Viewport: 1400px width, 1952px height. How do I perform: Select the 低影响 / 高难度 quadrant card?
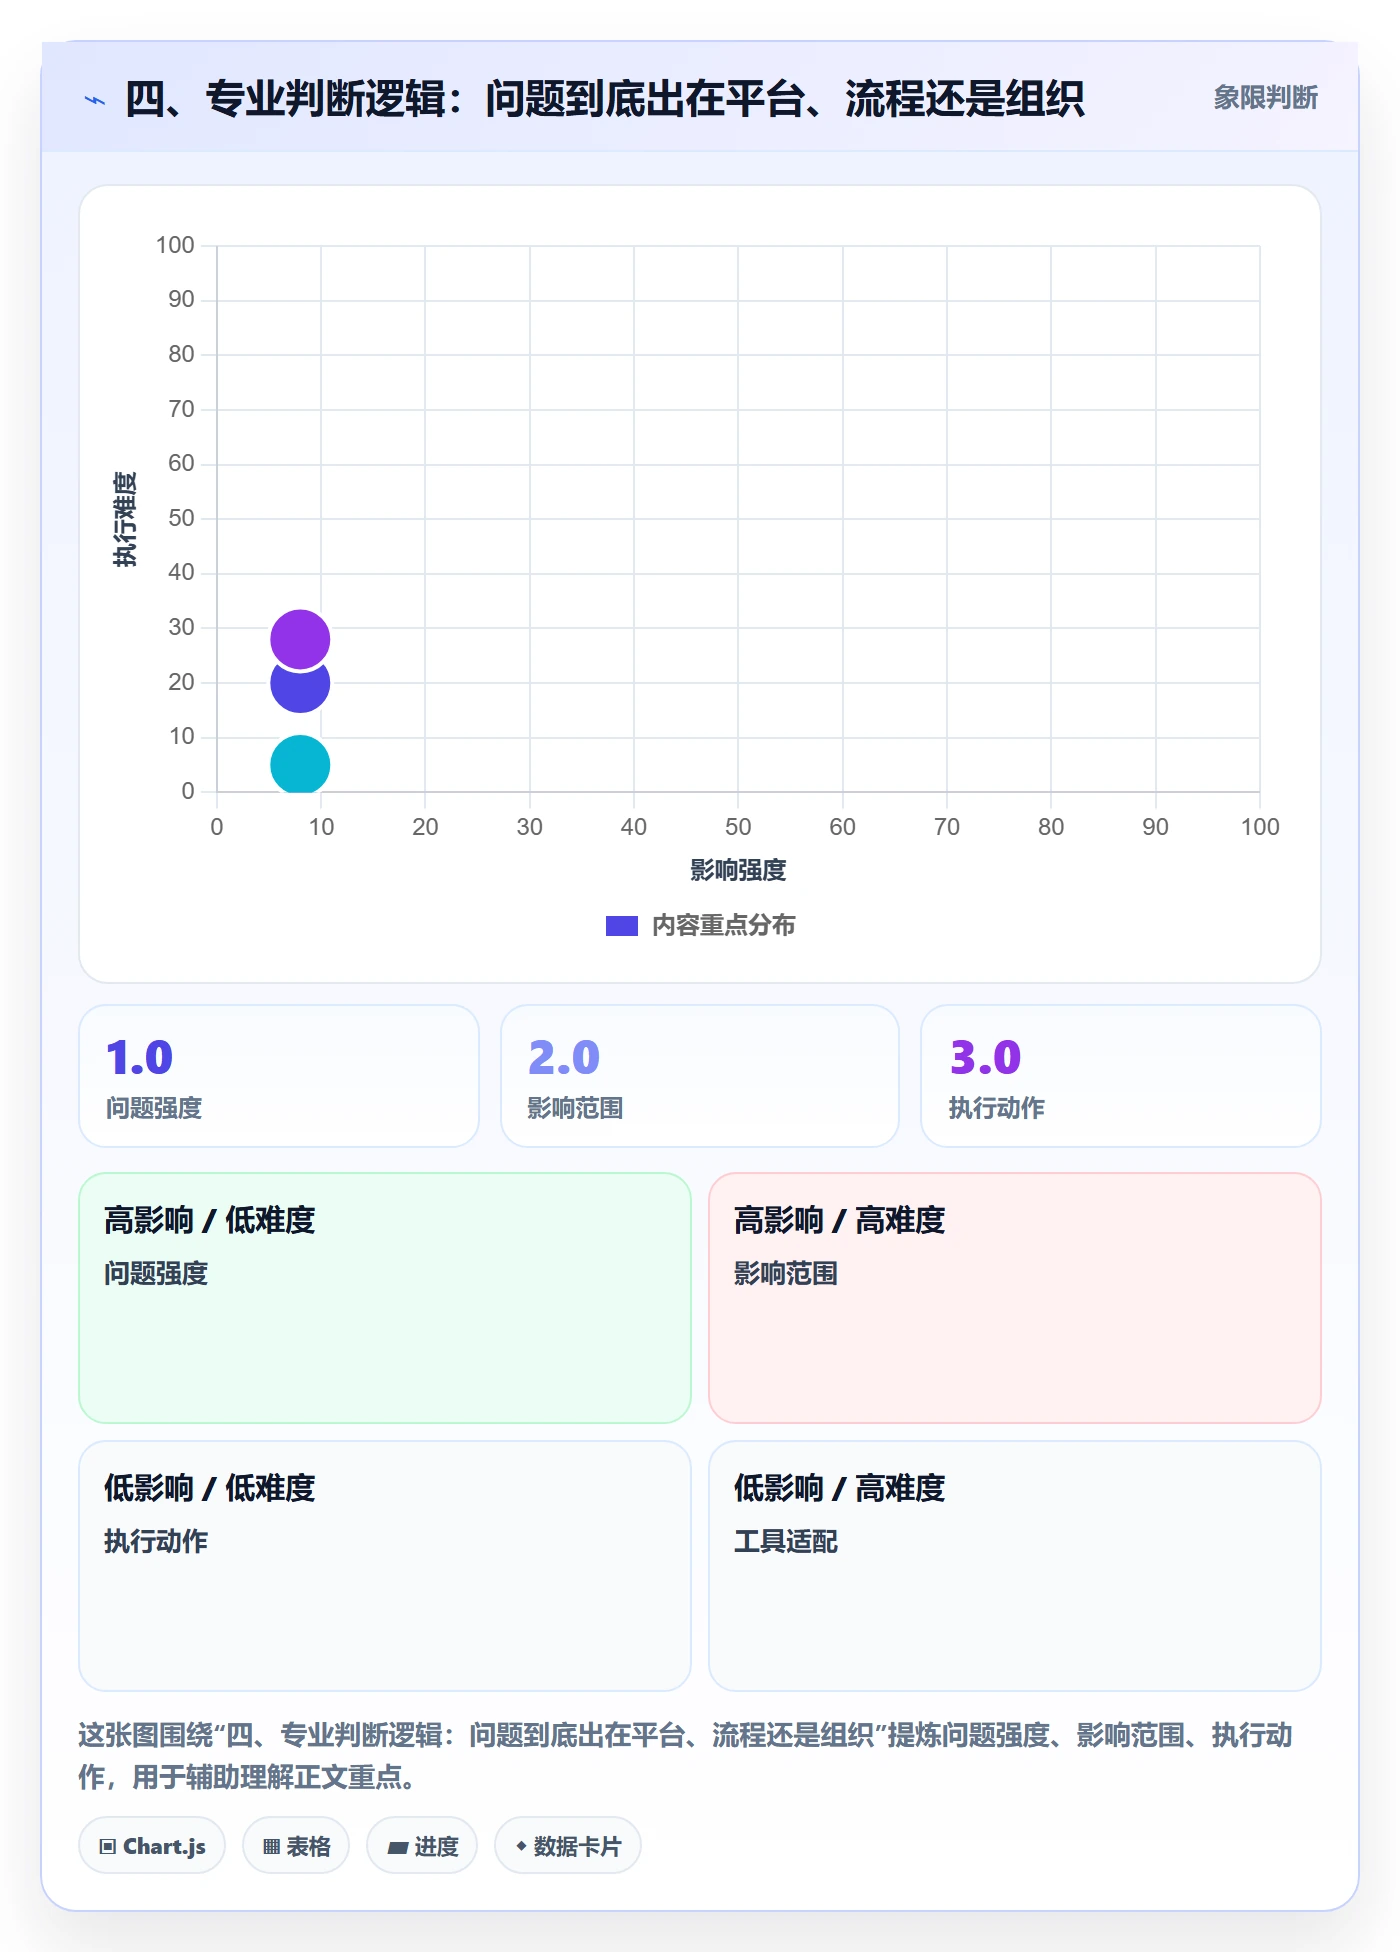click(1015, 1566)
